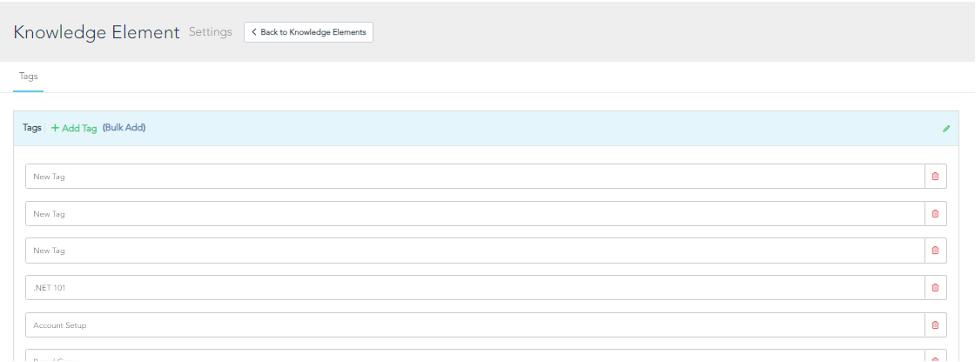The width and height of the screenshot is (977, 362).
Task: Click the green pencil edit icon
Action: [946, 129]
